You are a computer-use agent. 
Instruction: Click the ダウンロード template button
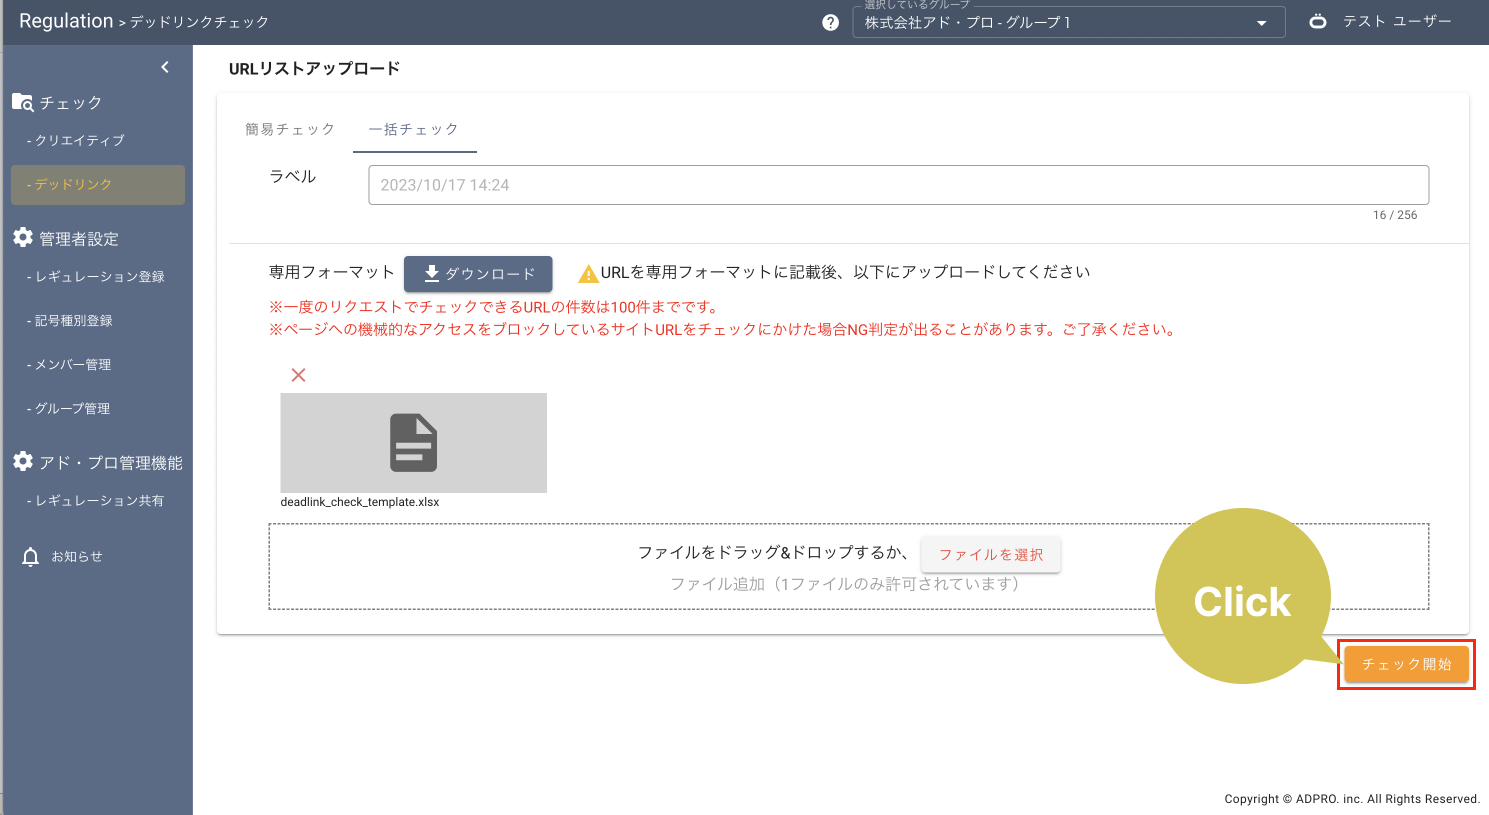pyautogui.click(x=478, y=273)
